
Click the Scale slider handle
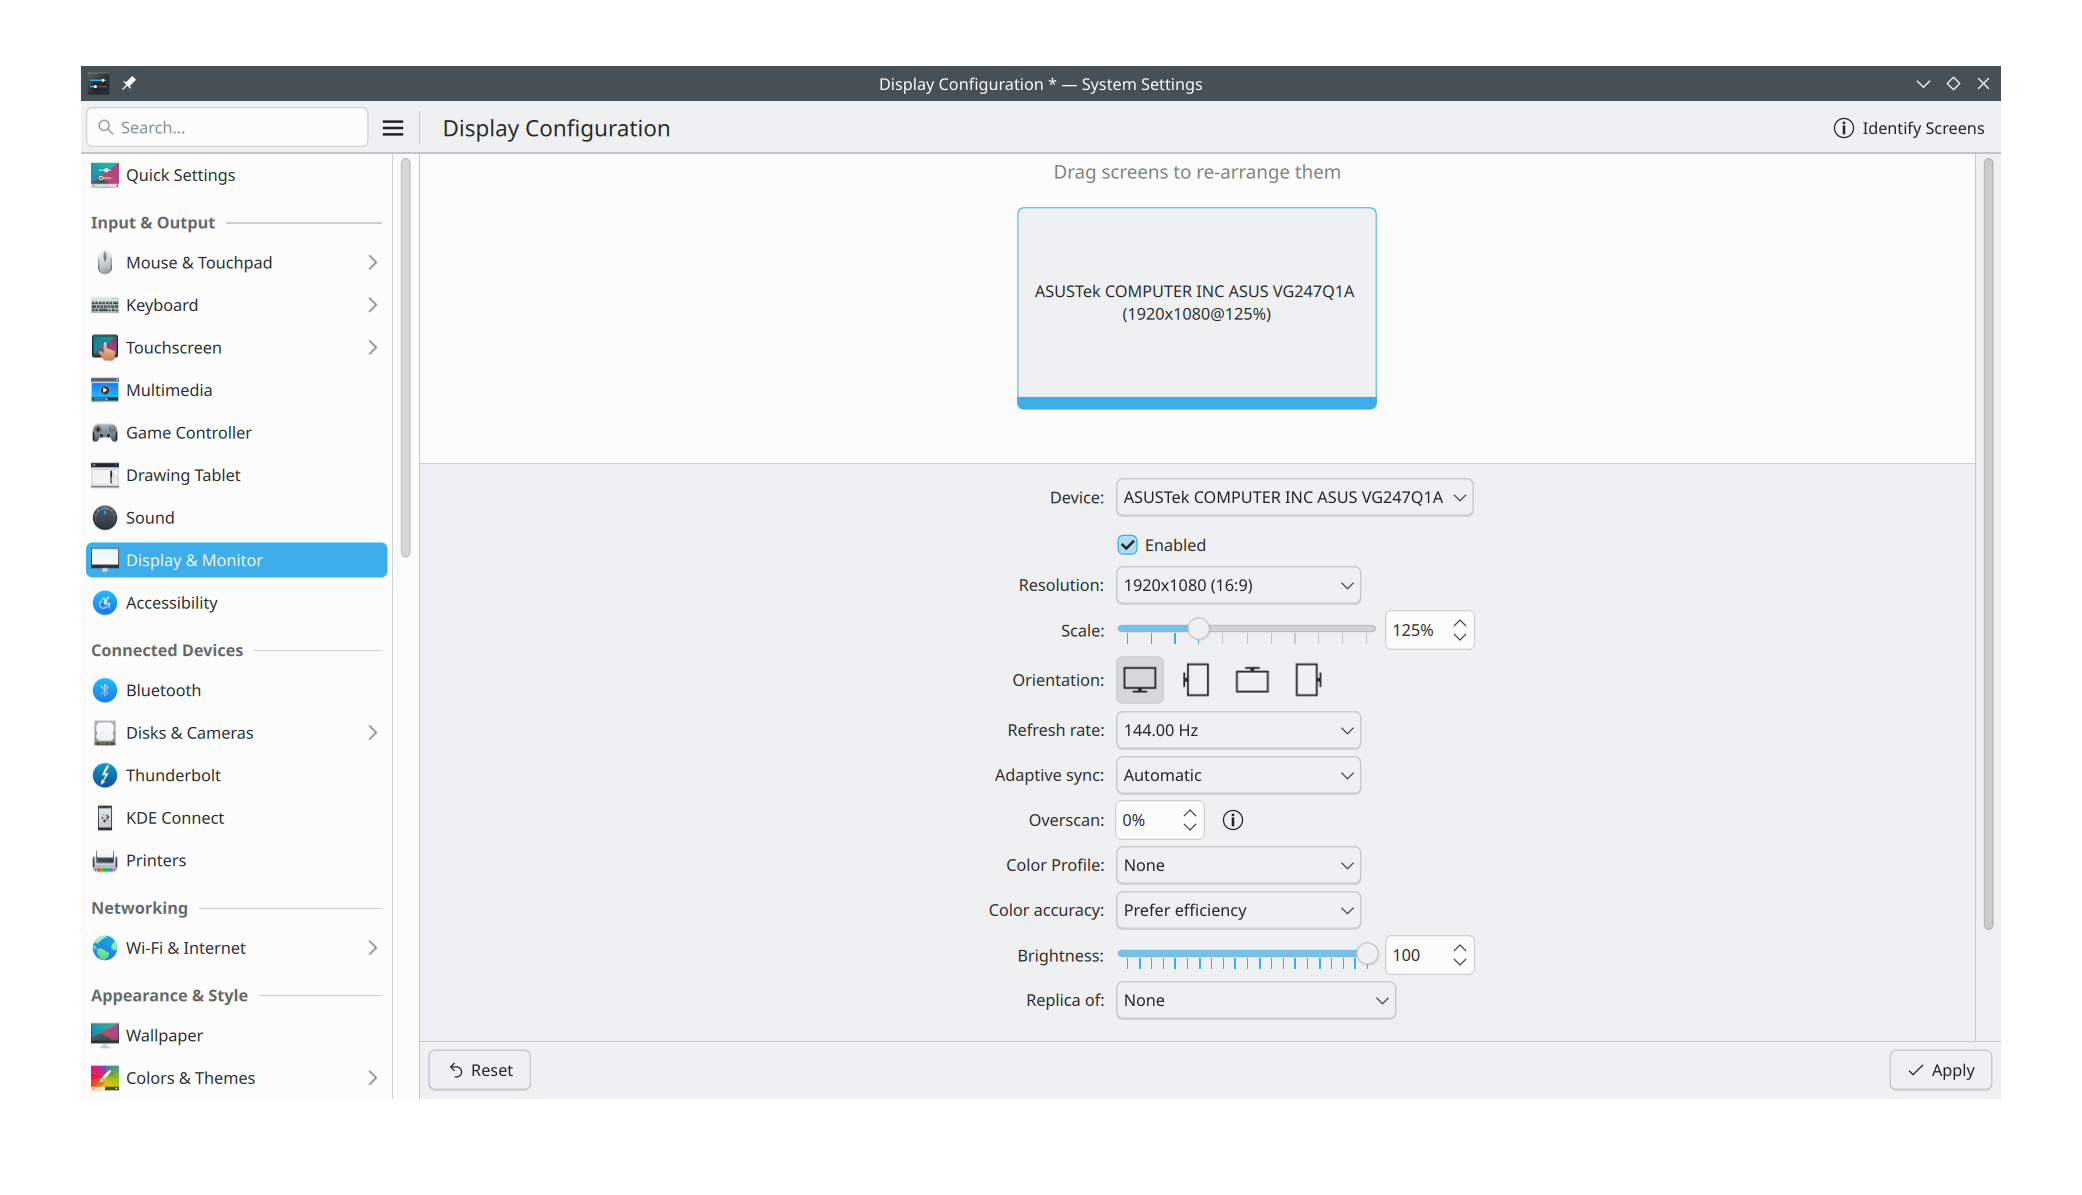1198,629
